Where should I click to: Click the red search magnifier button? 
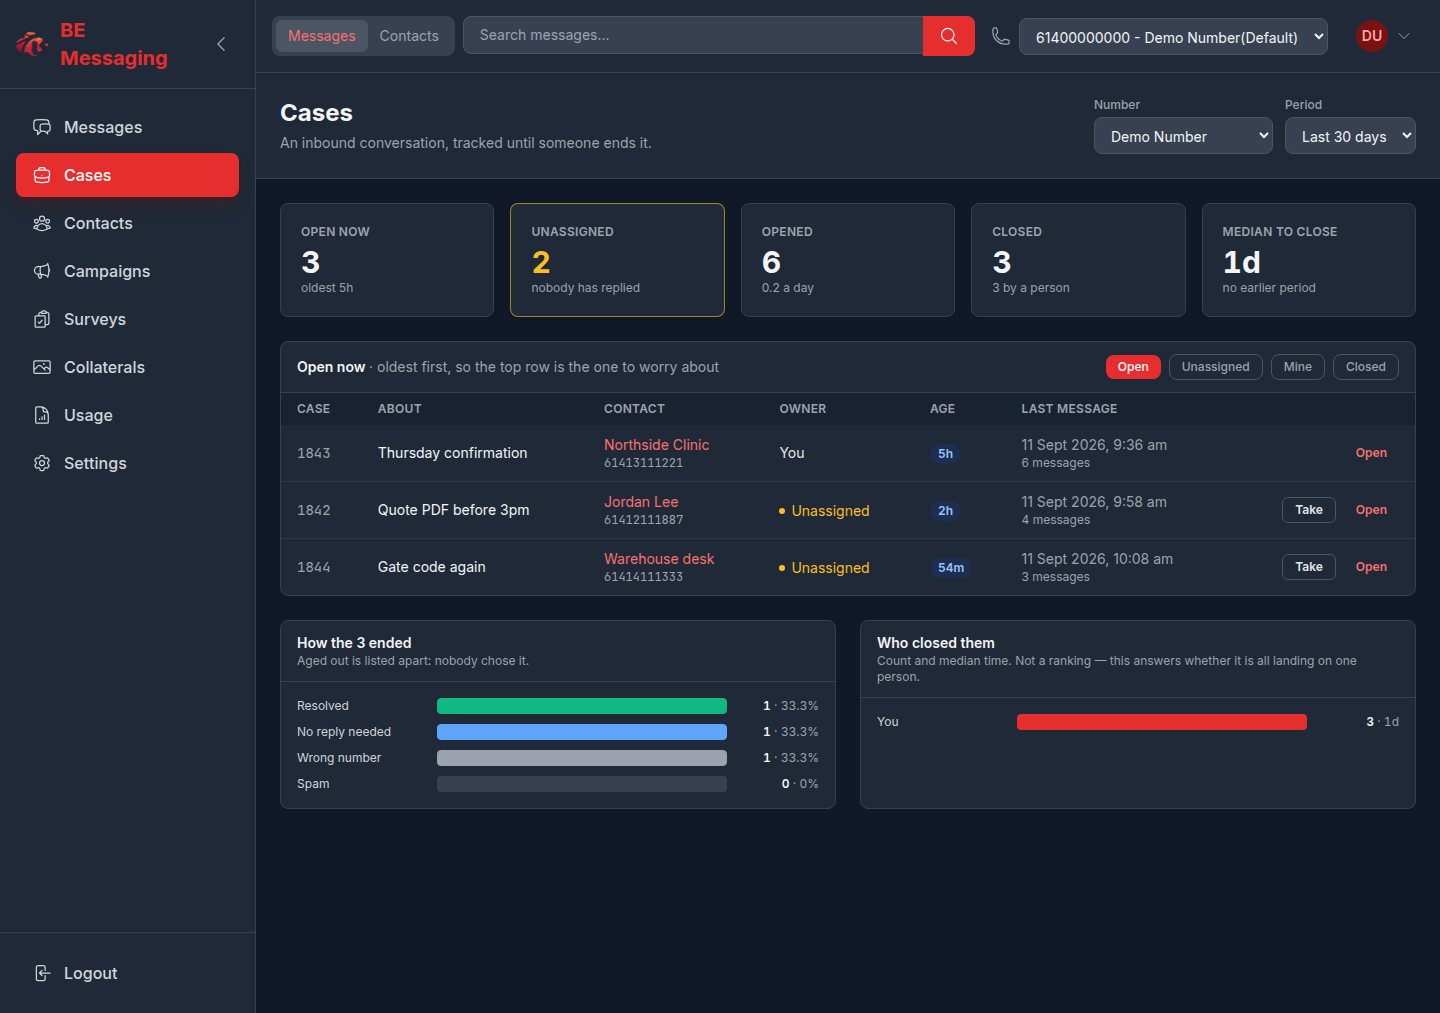coord(949,36)
